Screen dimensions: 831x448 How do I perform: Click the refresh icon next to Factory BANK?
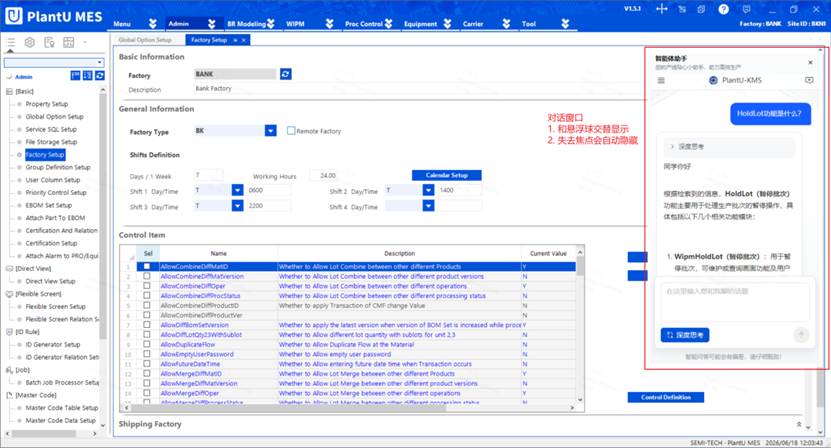[286, 74]
